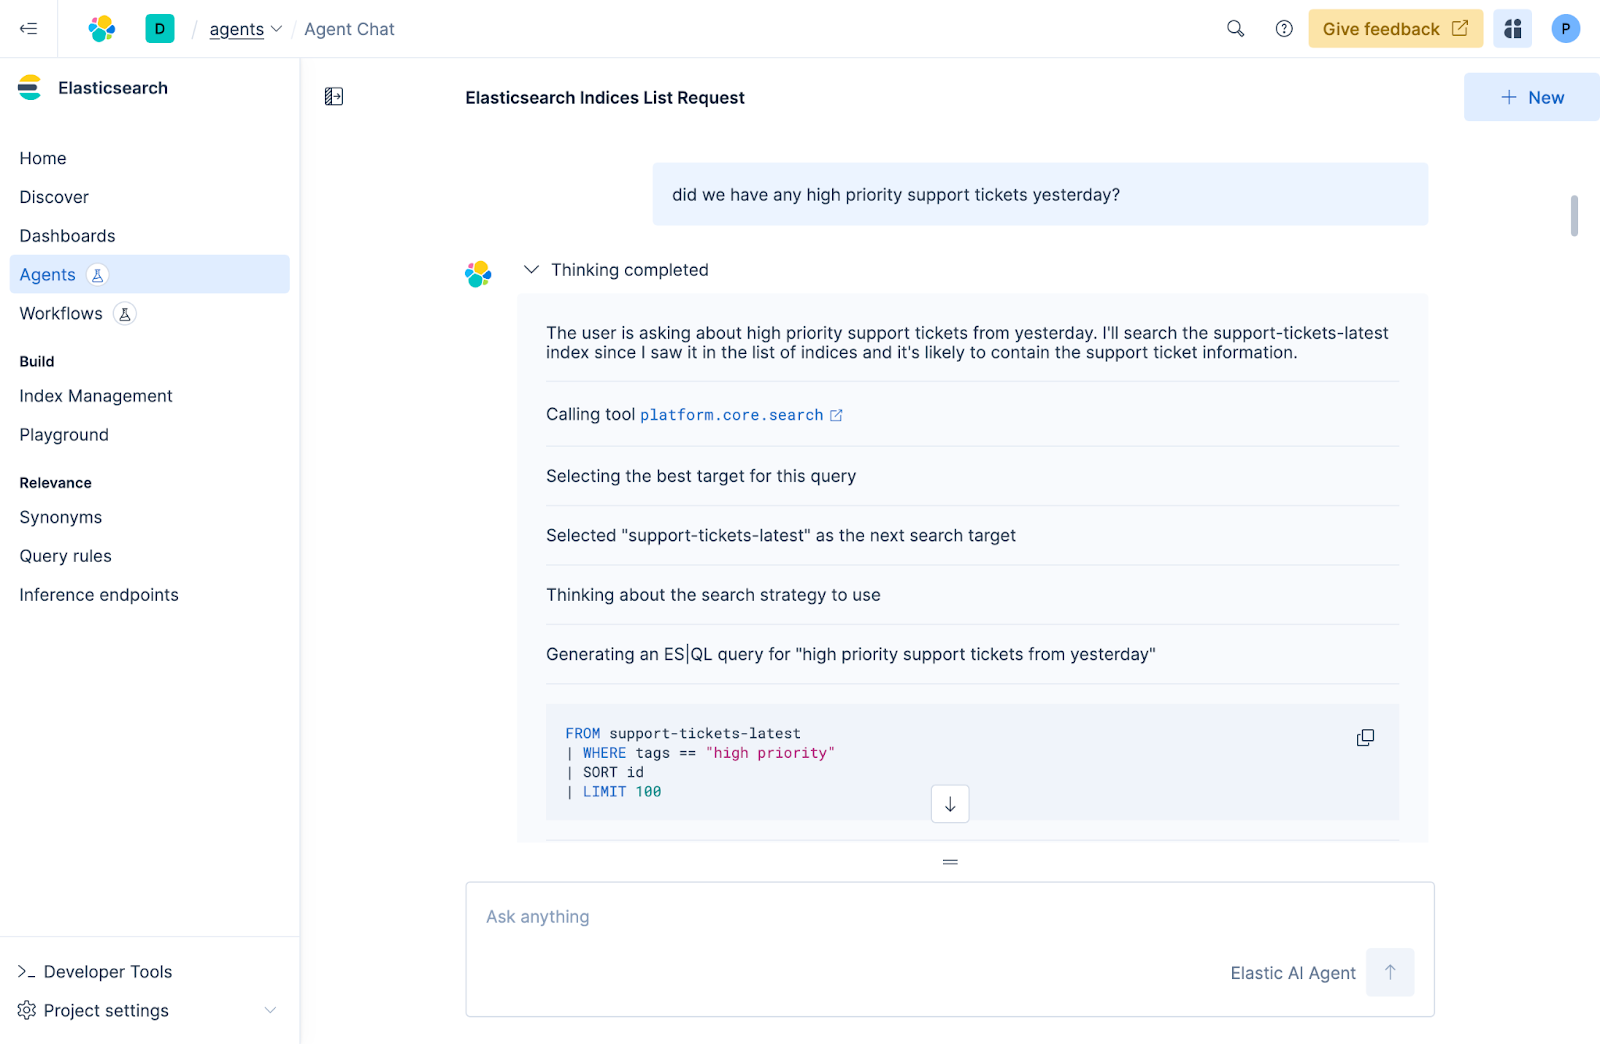Open Index Management
The width and height of the screenshot is (1600, 1044).
point(96,396)
